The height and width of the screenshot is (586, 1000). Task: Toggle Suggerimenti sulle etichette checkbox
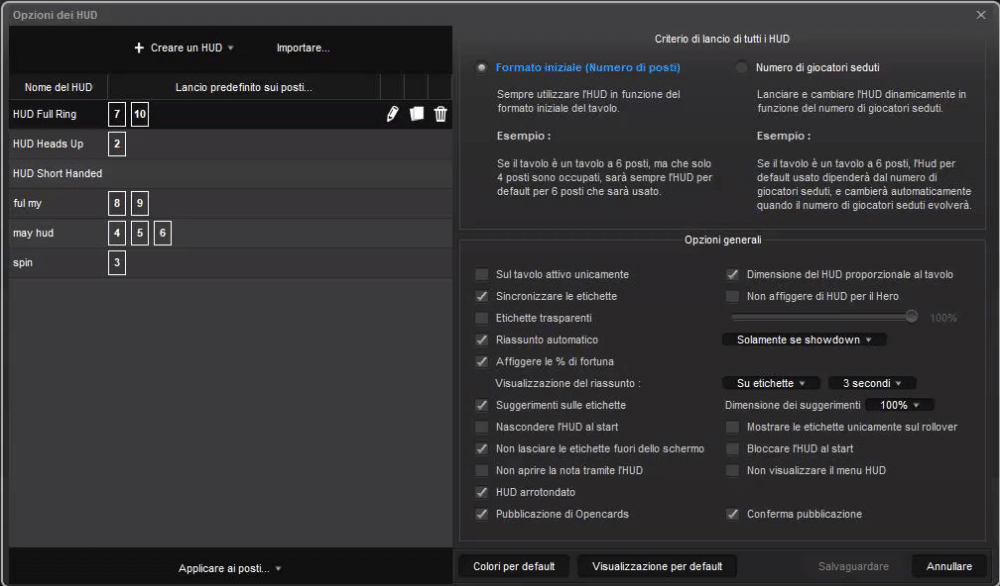point(482,405)
